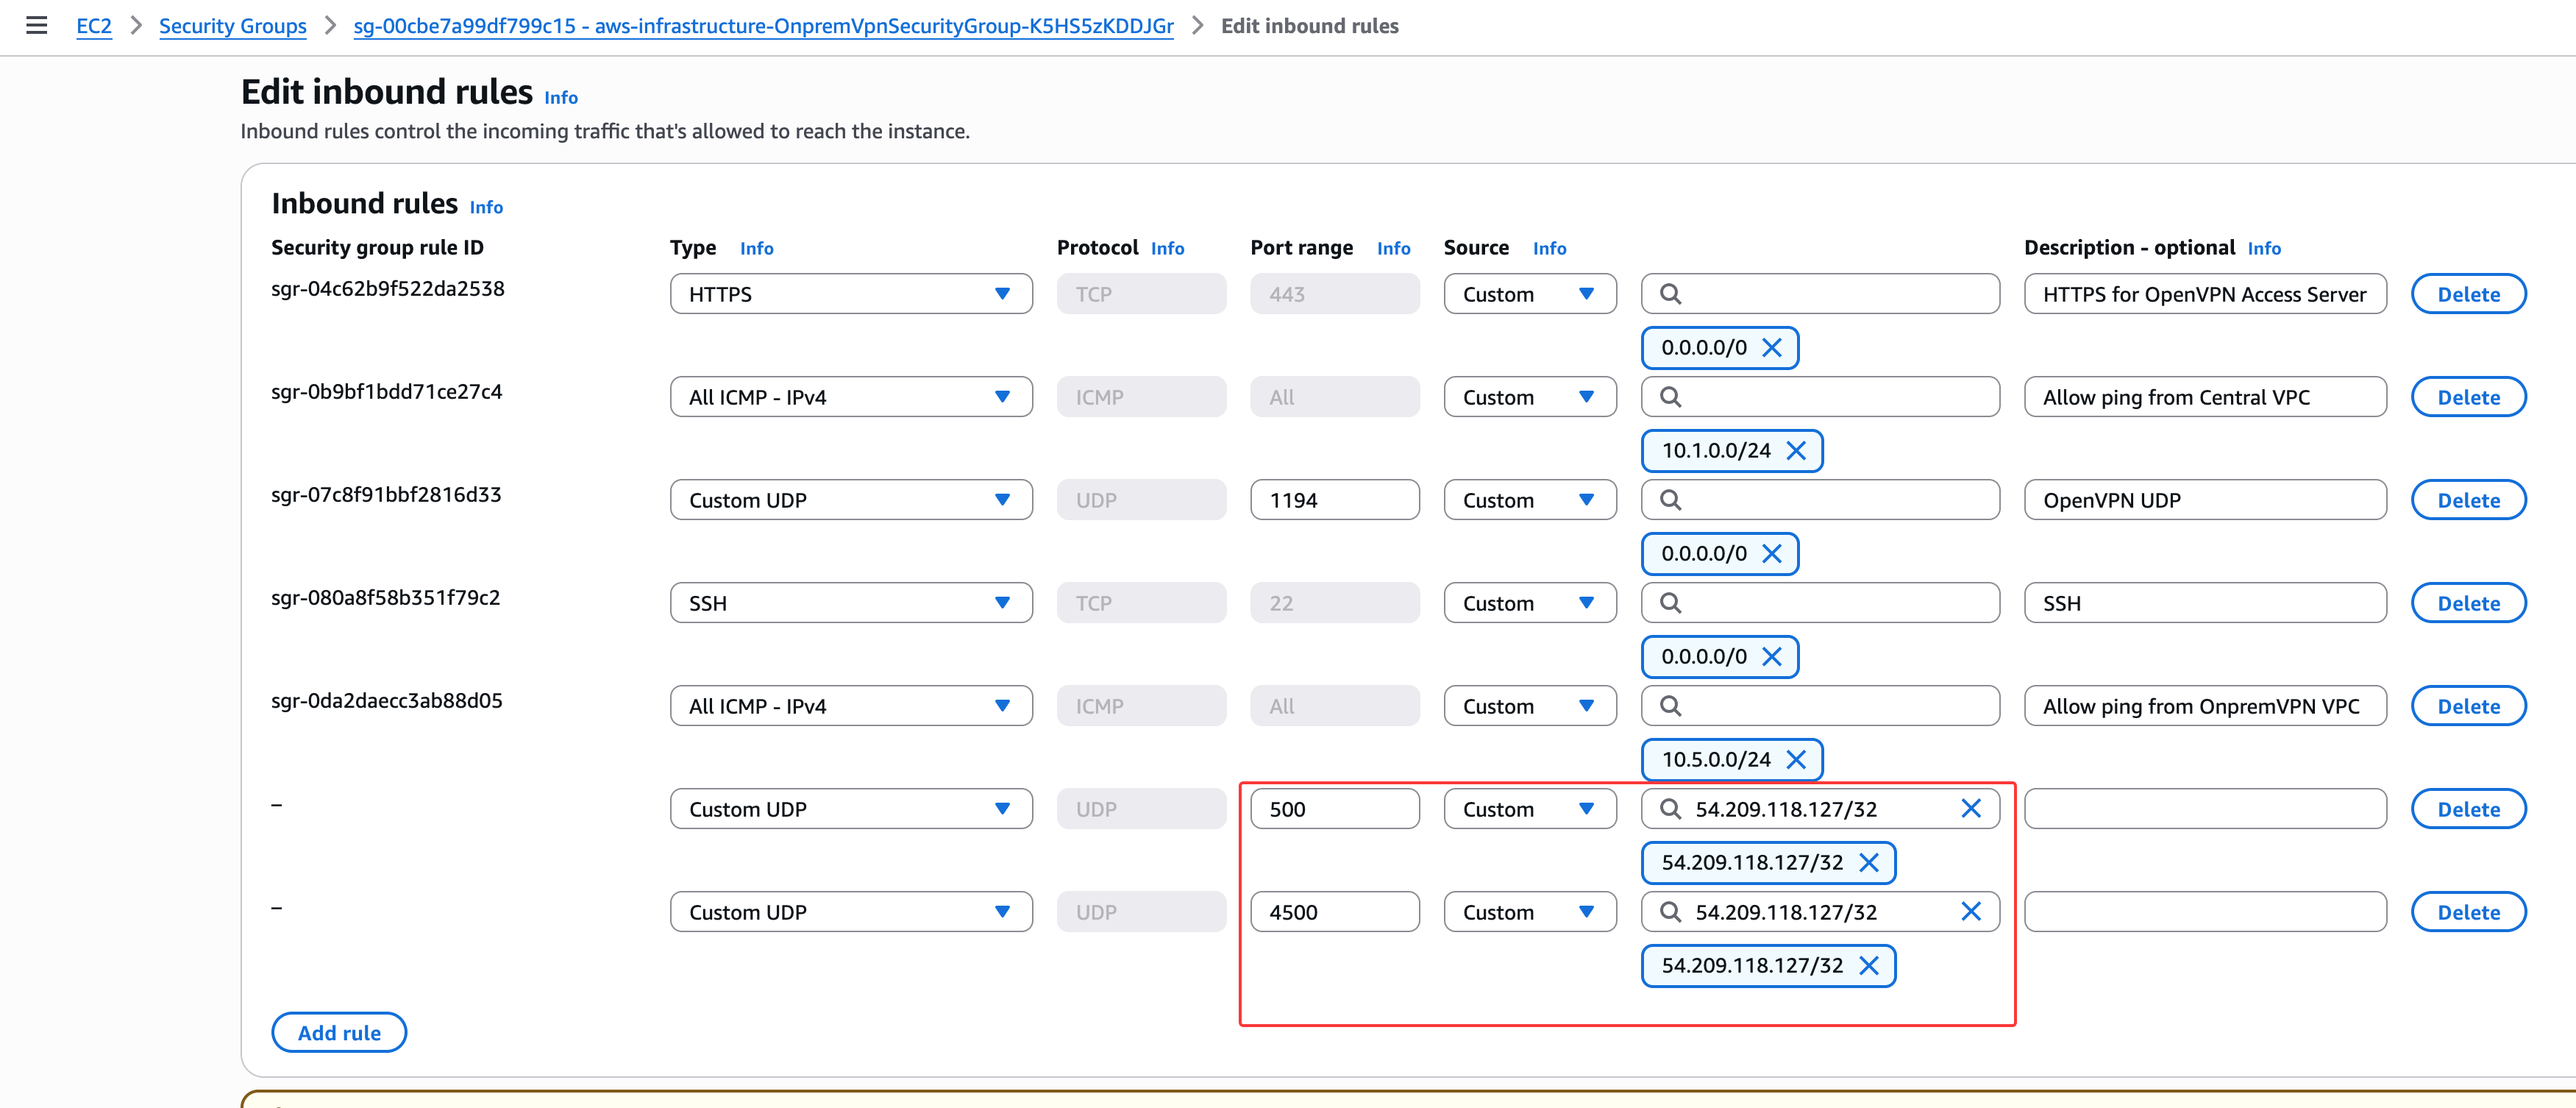Click the port range field showing 1194
The width and height of the screenshot is (2576, 1108).
pyautogui.click(x=1334, y=500)
